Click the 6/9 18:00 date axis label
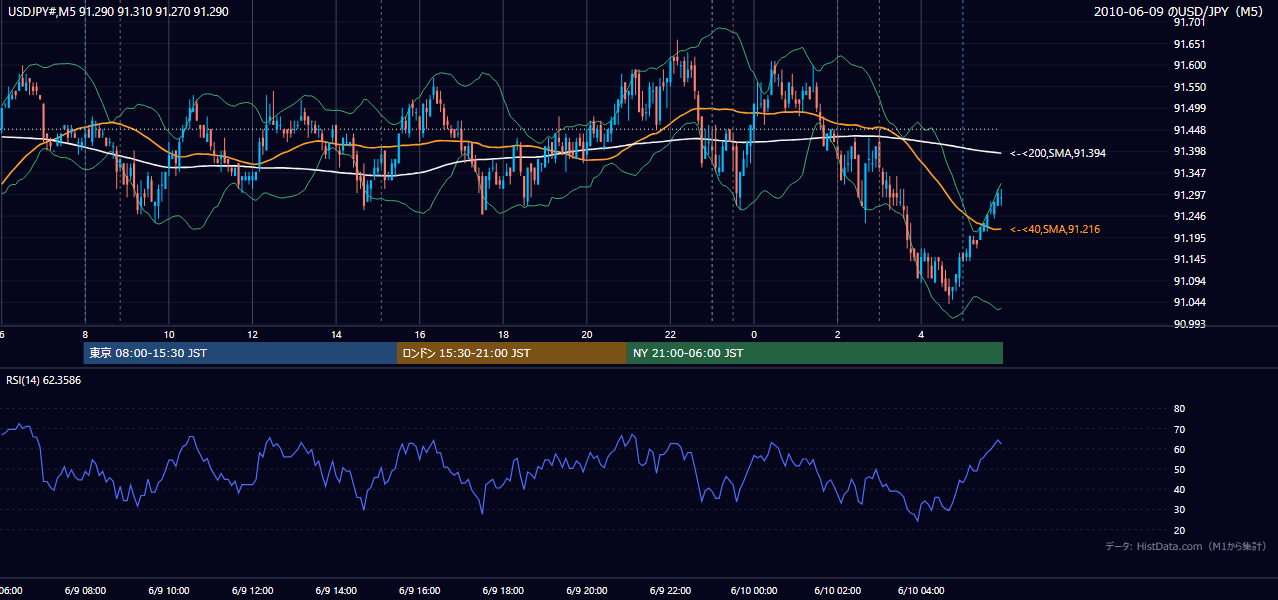The image size is (1278, 600). (x=503, y=591)
